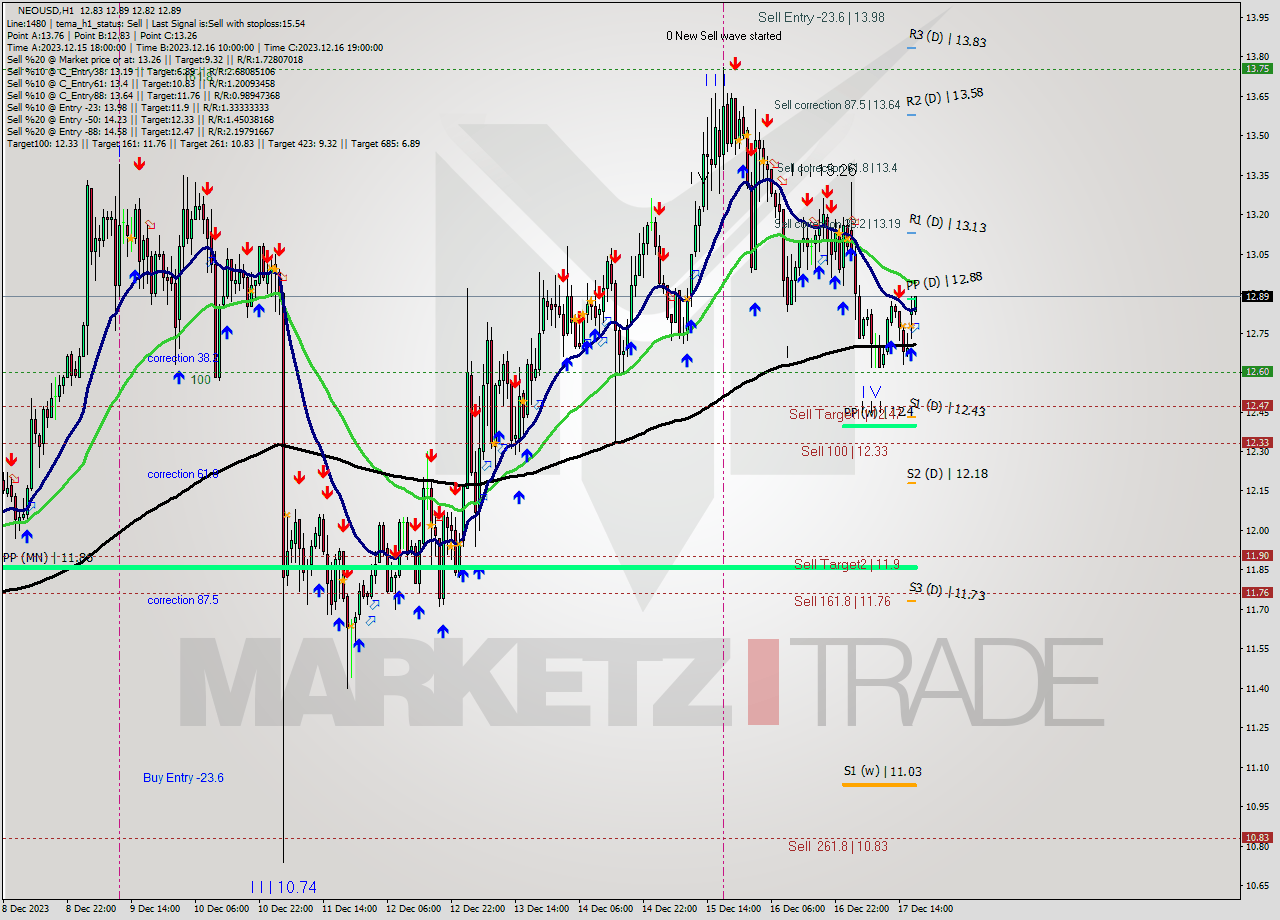Click the red 12.47 price tag on the axis
This screenshot has width=1280, height=920.
point(1257,405)
